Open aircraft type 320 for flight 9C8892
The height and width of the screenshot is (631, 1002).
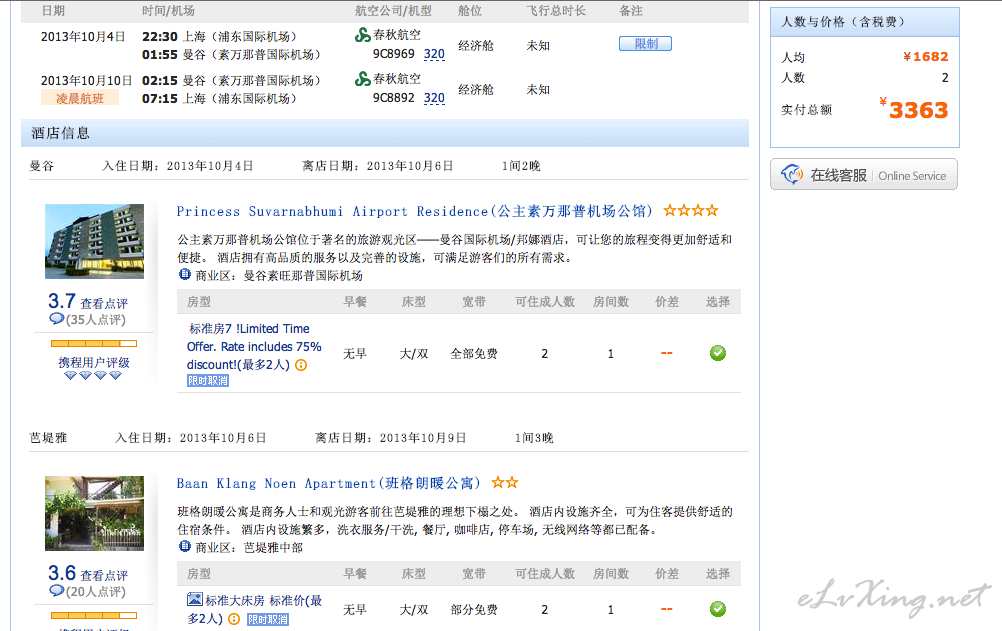[435, 98]
